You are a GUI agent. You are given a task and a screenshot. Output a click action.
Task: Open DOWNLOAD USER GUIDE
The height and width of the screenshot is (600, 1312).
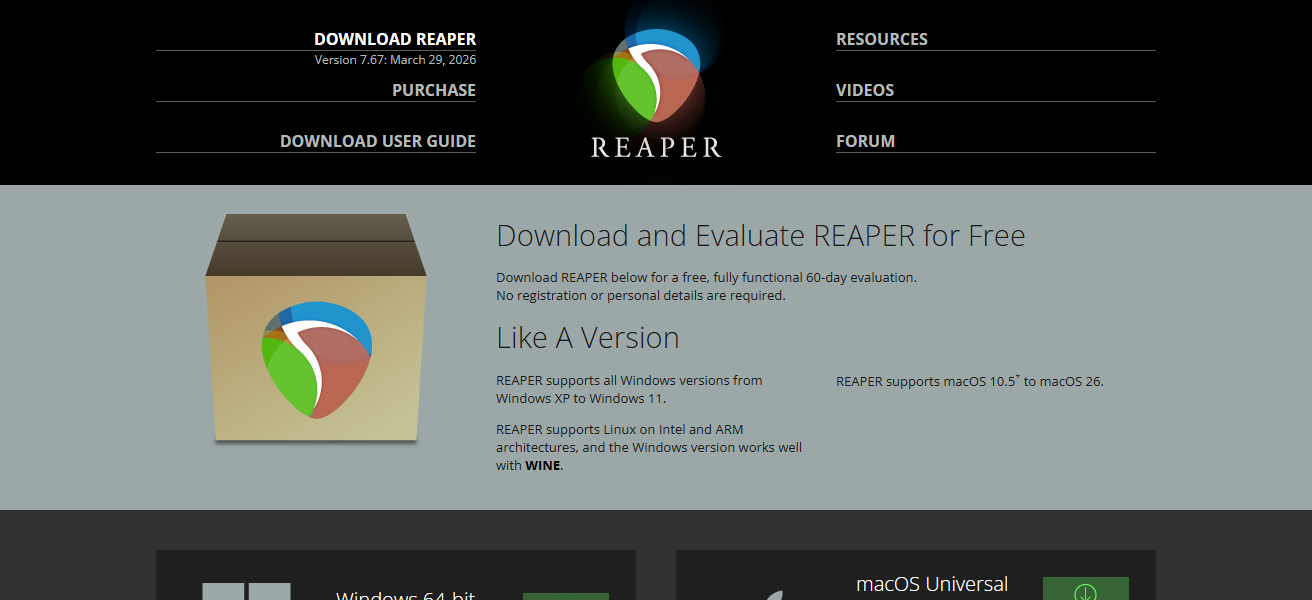377,141
